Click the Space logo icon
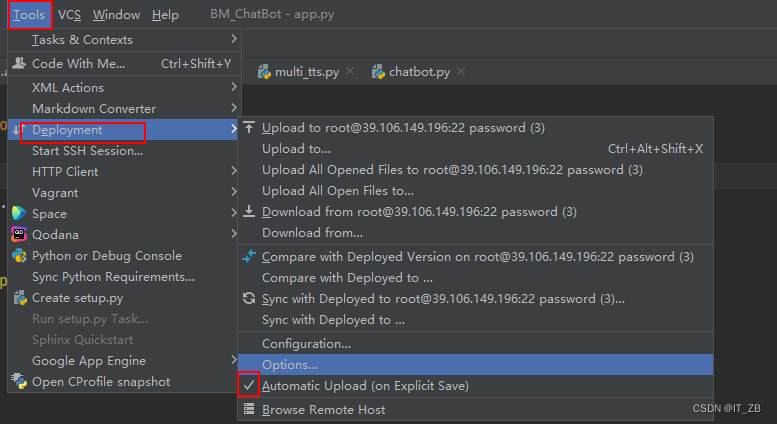 [19, 213]
